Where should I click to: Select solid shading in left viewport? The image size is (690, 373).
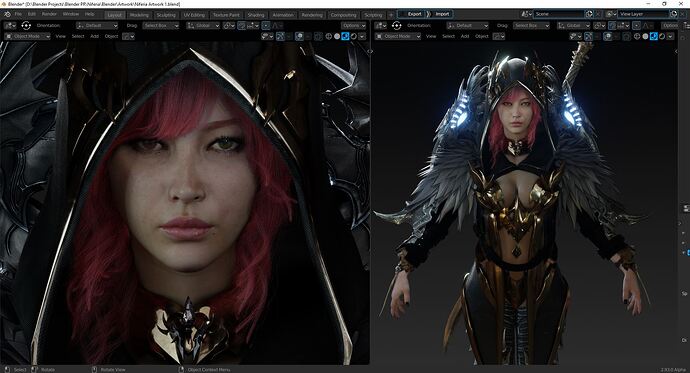click(337, 36)
